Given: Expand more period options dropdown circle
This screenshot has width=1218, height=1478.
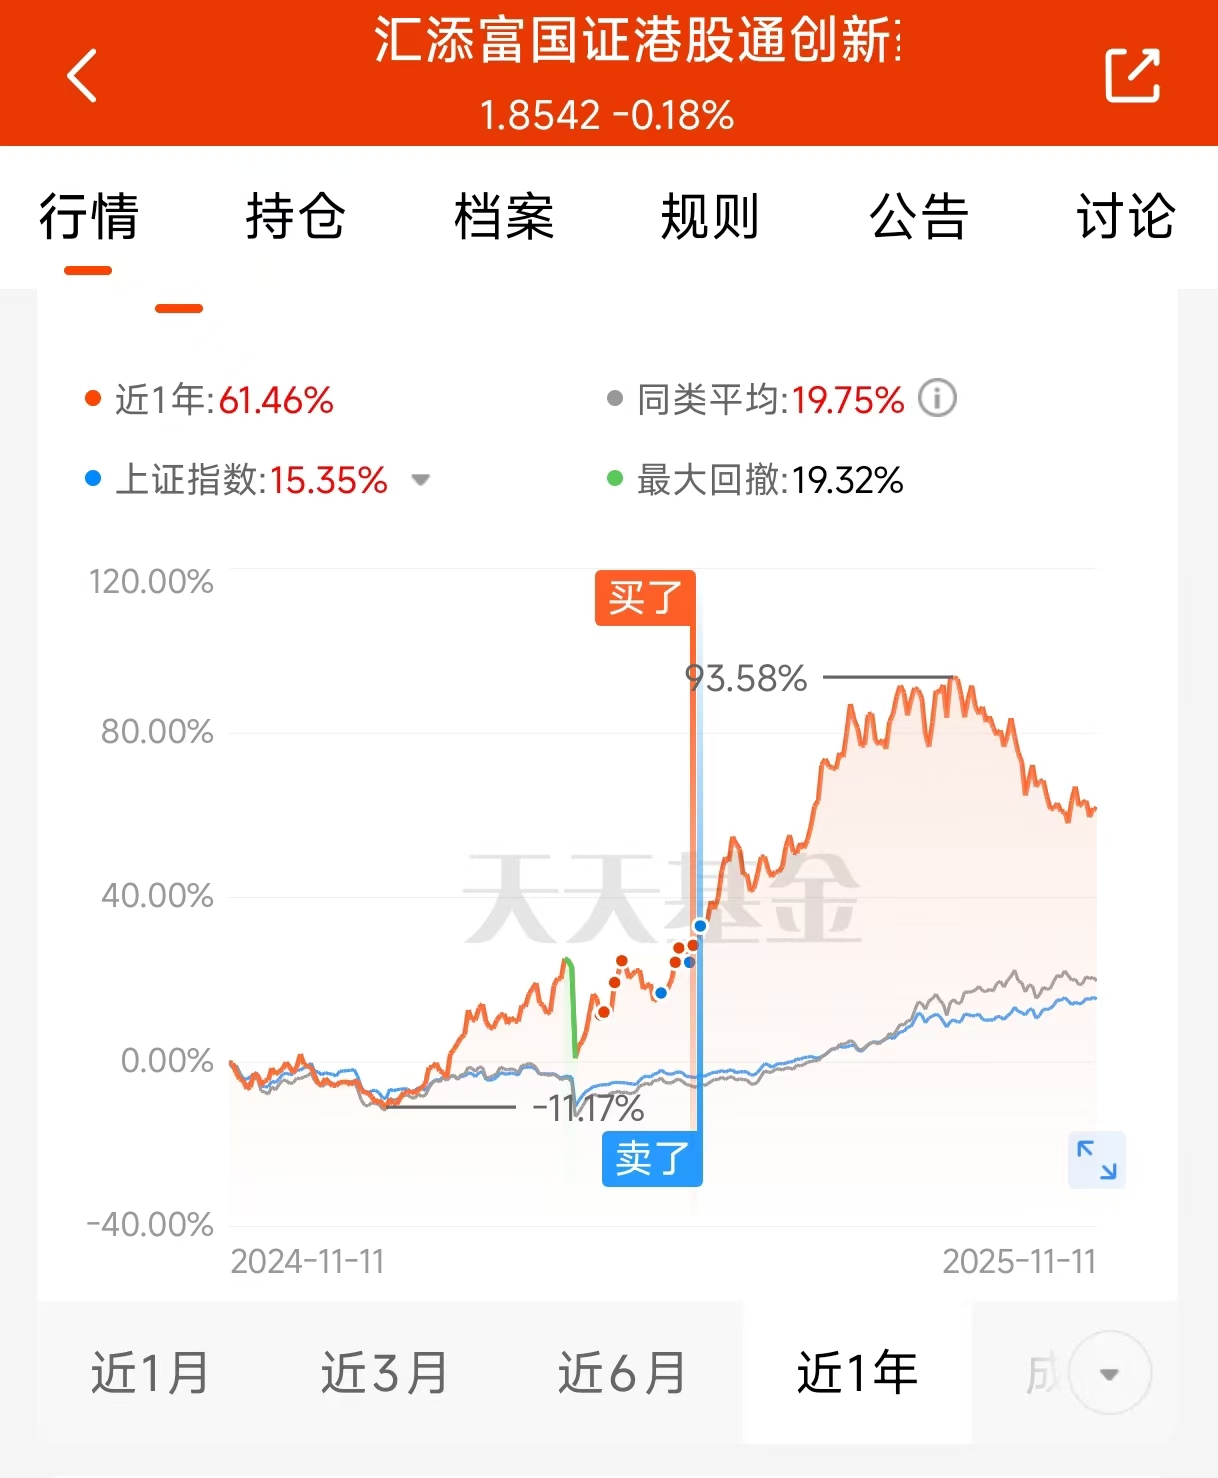Looking at the screenshot, I should [1109, 1373].
